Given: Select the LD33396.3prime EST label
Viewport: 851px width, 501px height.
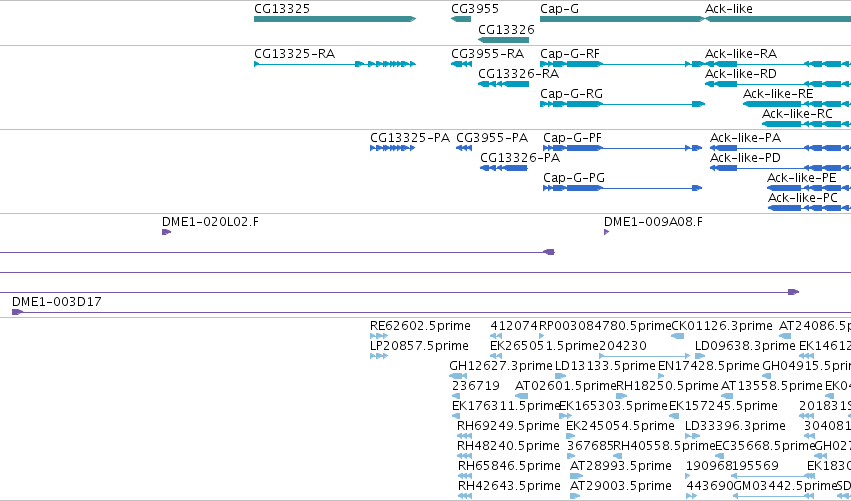Looking at the screenshot, I should 735,426.
